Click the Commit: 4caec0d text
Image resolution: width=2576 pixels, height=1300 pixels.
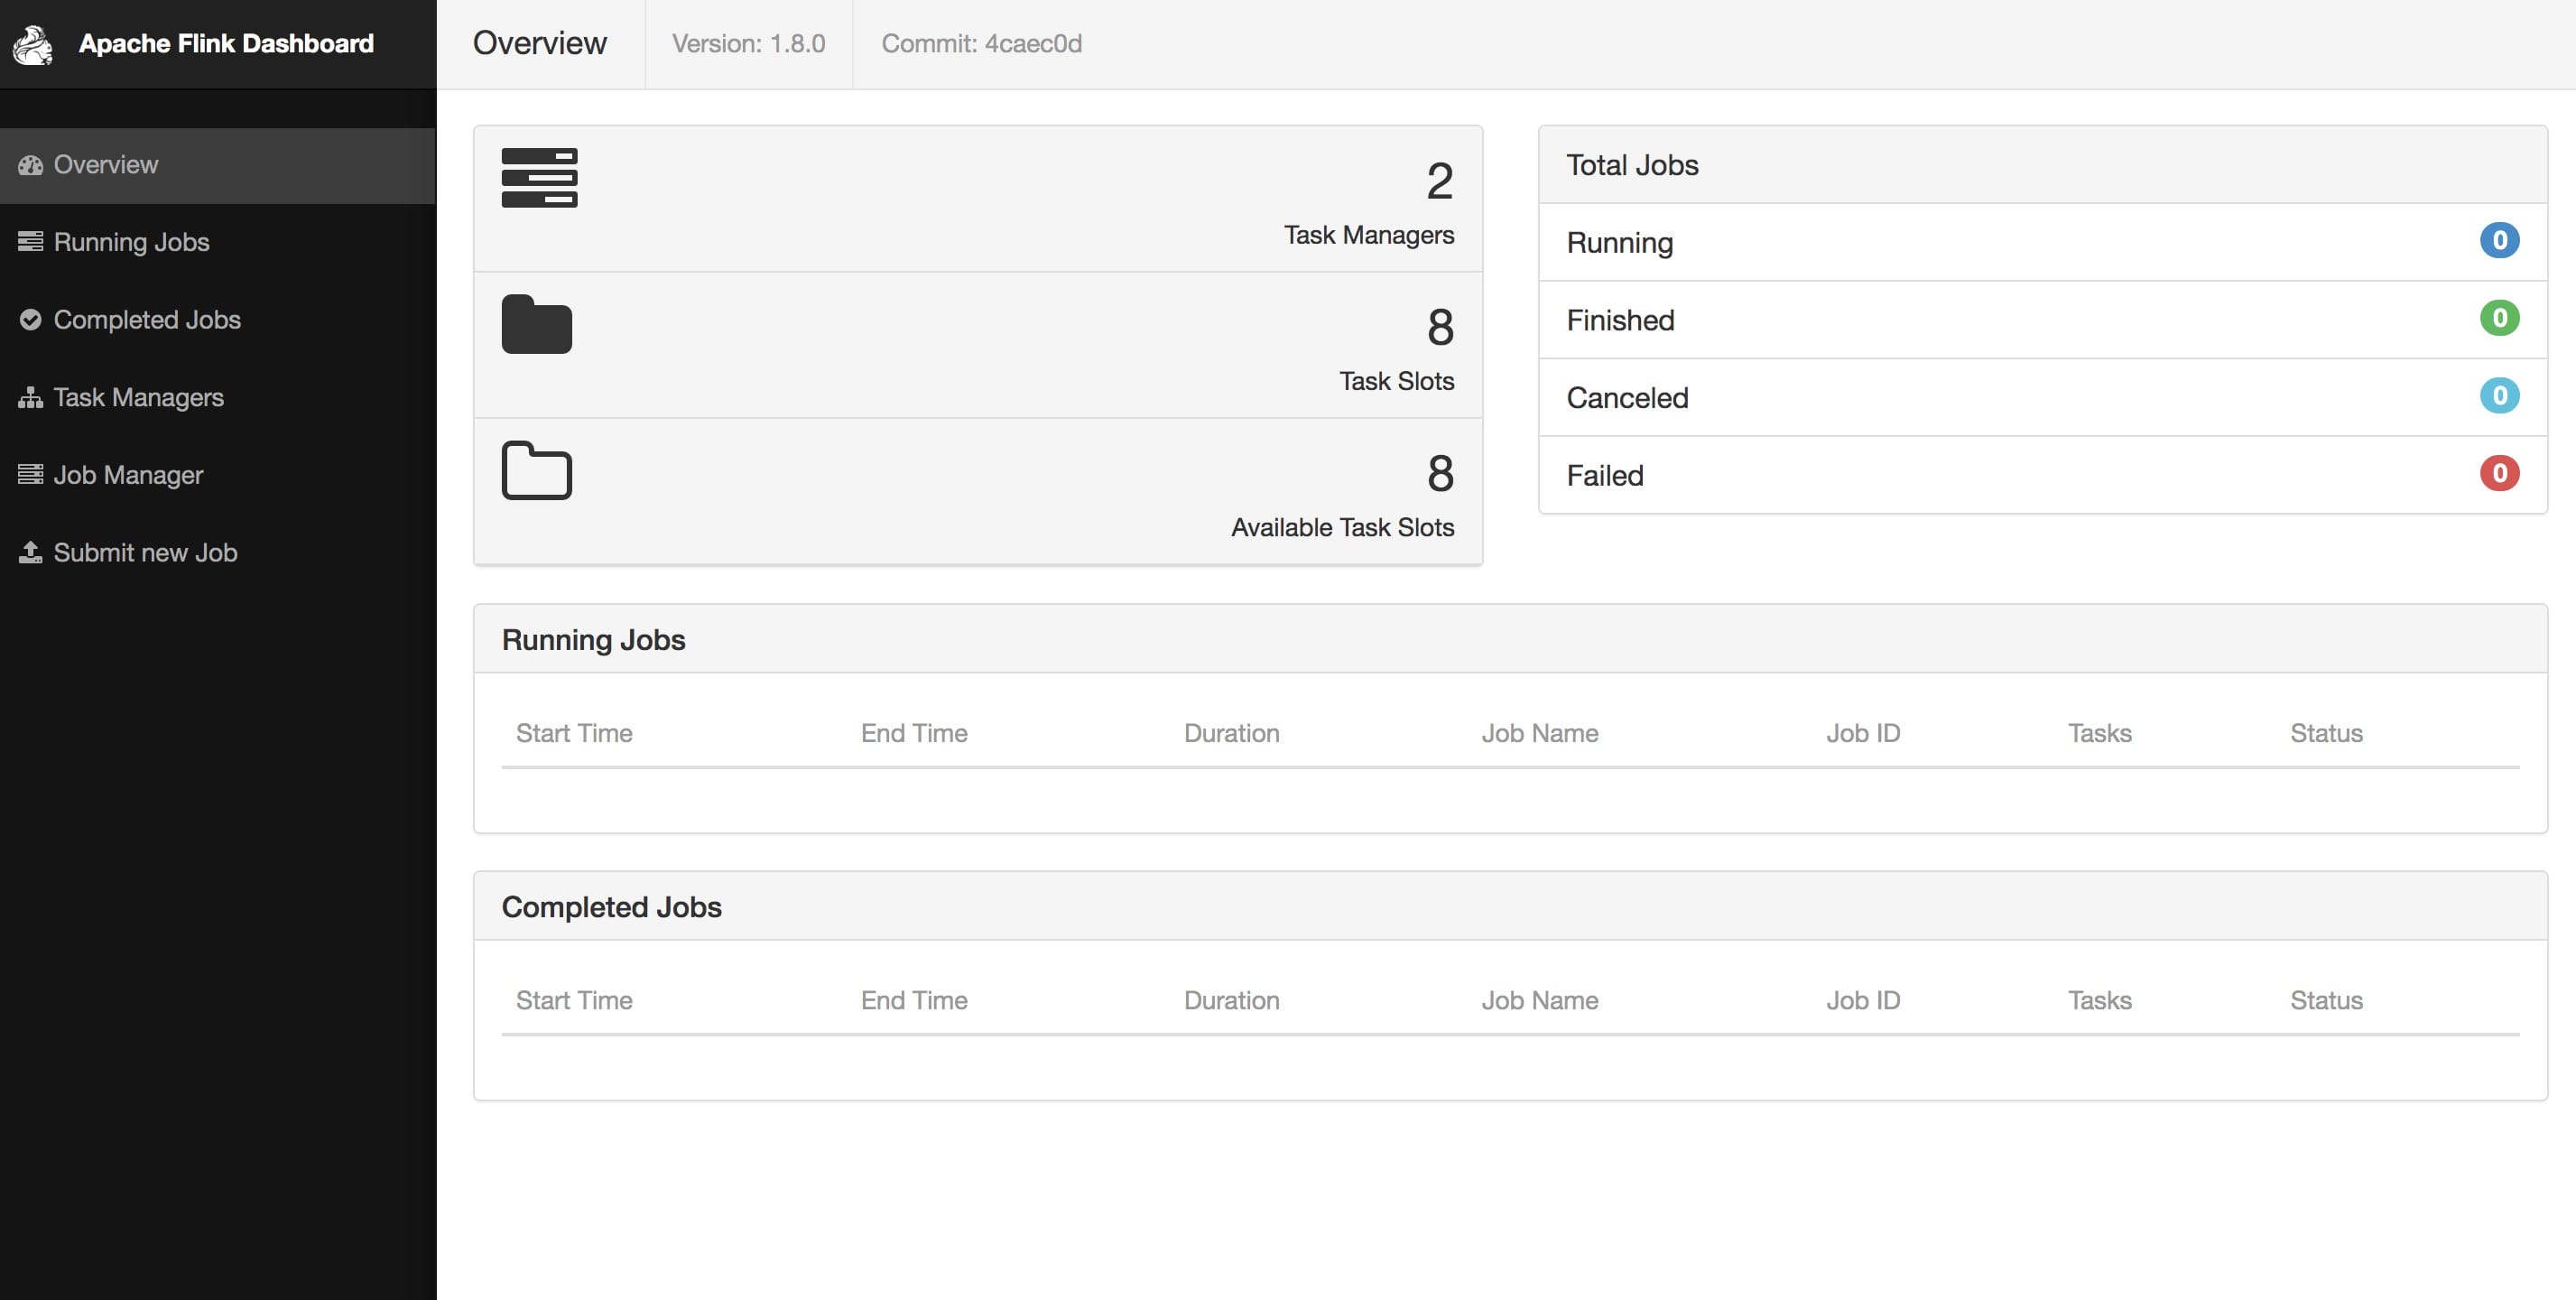tap(981, 44)
